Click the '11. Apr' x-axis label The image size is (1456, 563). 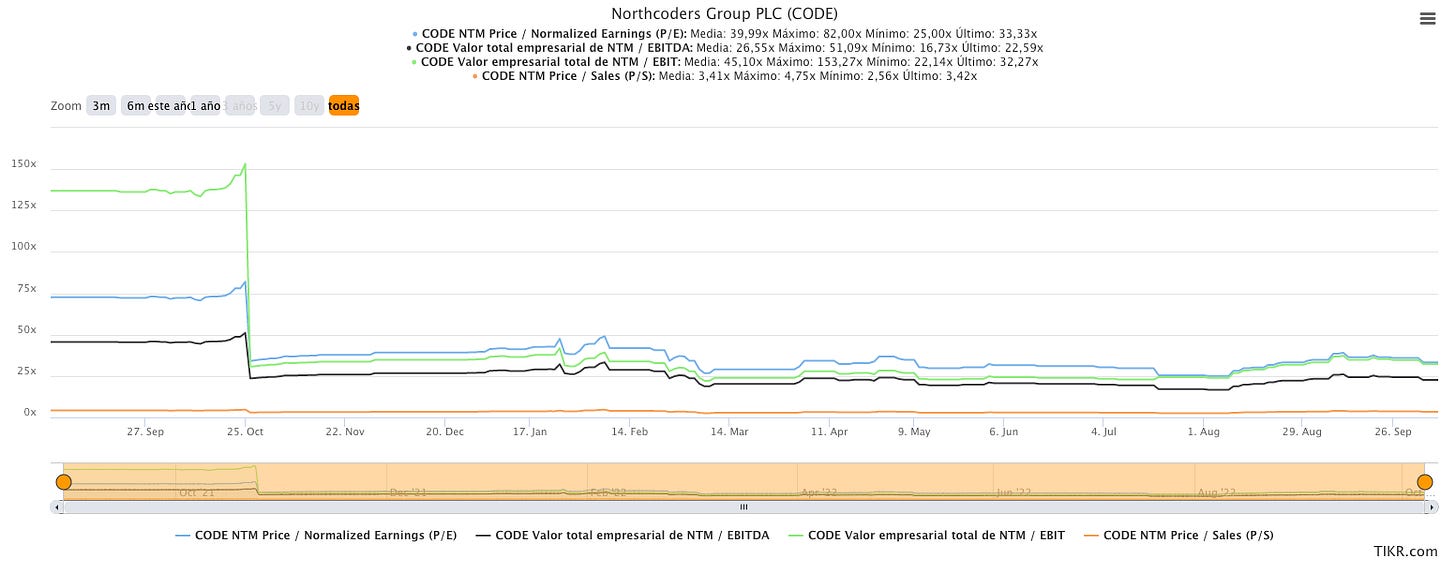click(829, 432)
